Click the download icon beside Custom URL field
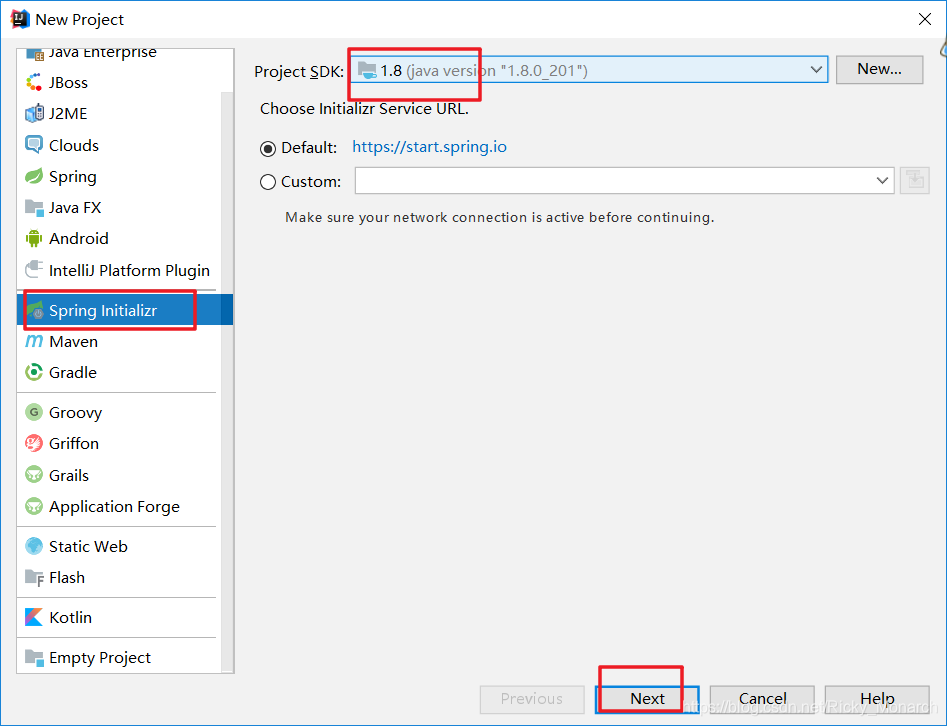 click(914, 181)
